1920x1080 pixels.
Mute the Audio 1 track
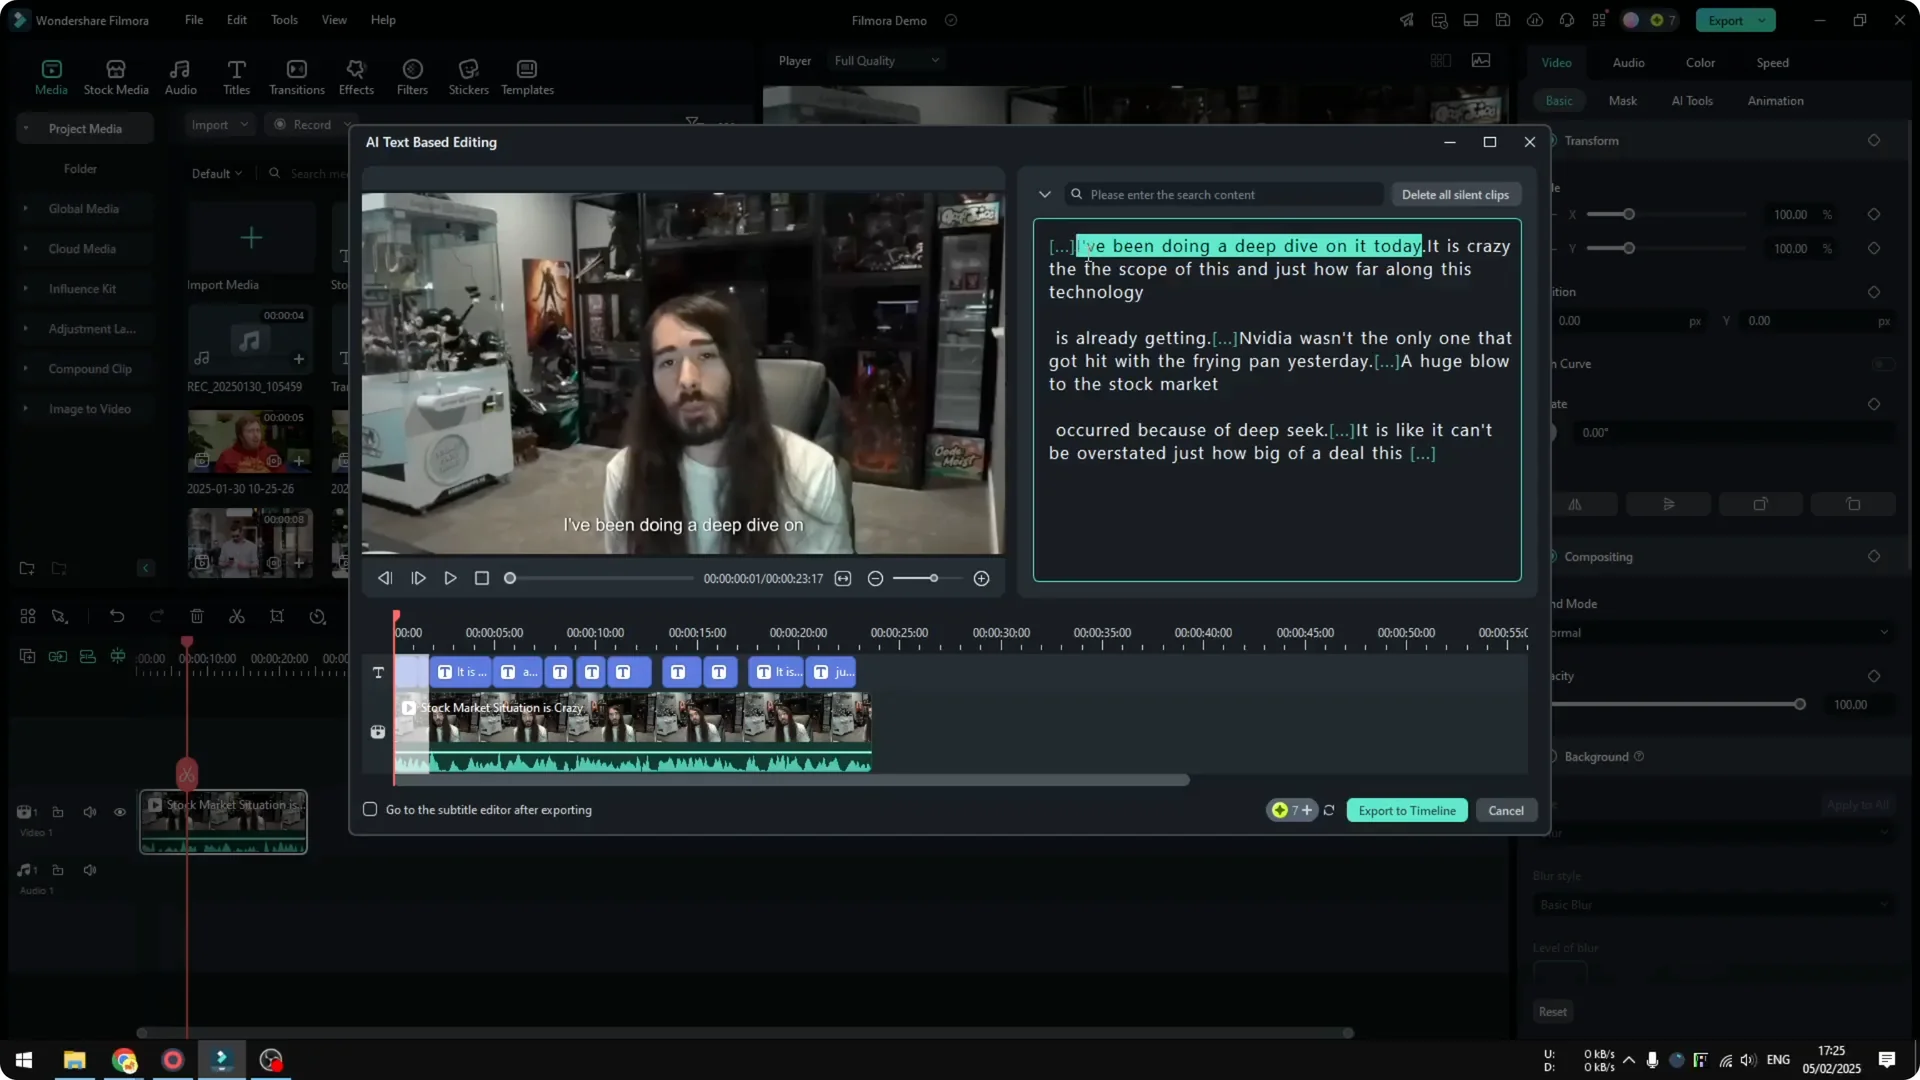90,870
